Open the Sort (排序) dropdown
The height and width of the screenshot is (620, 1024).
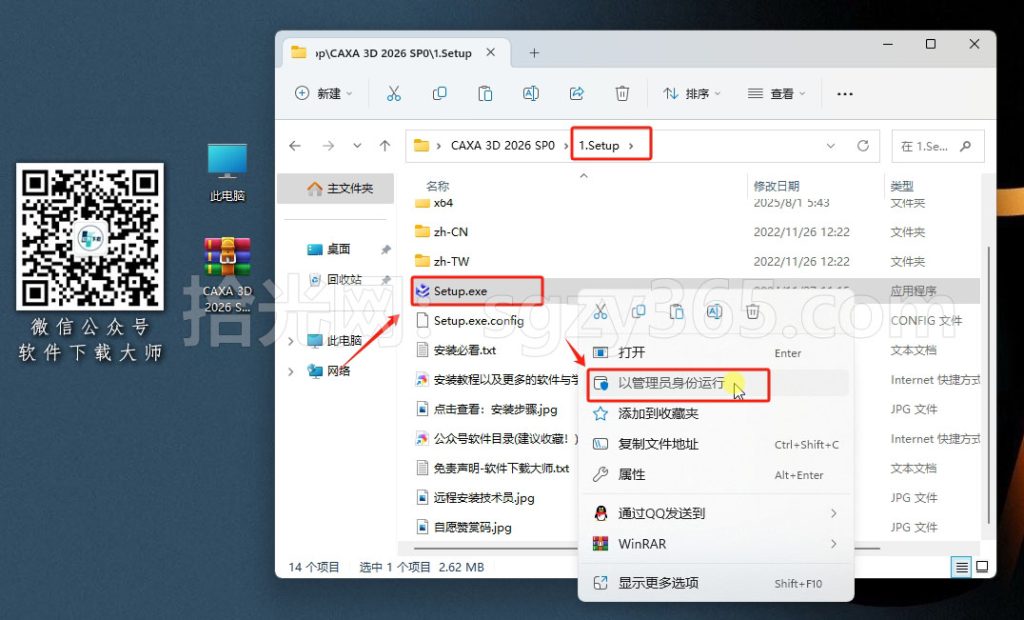[692, 93]
